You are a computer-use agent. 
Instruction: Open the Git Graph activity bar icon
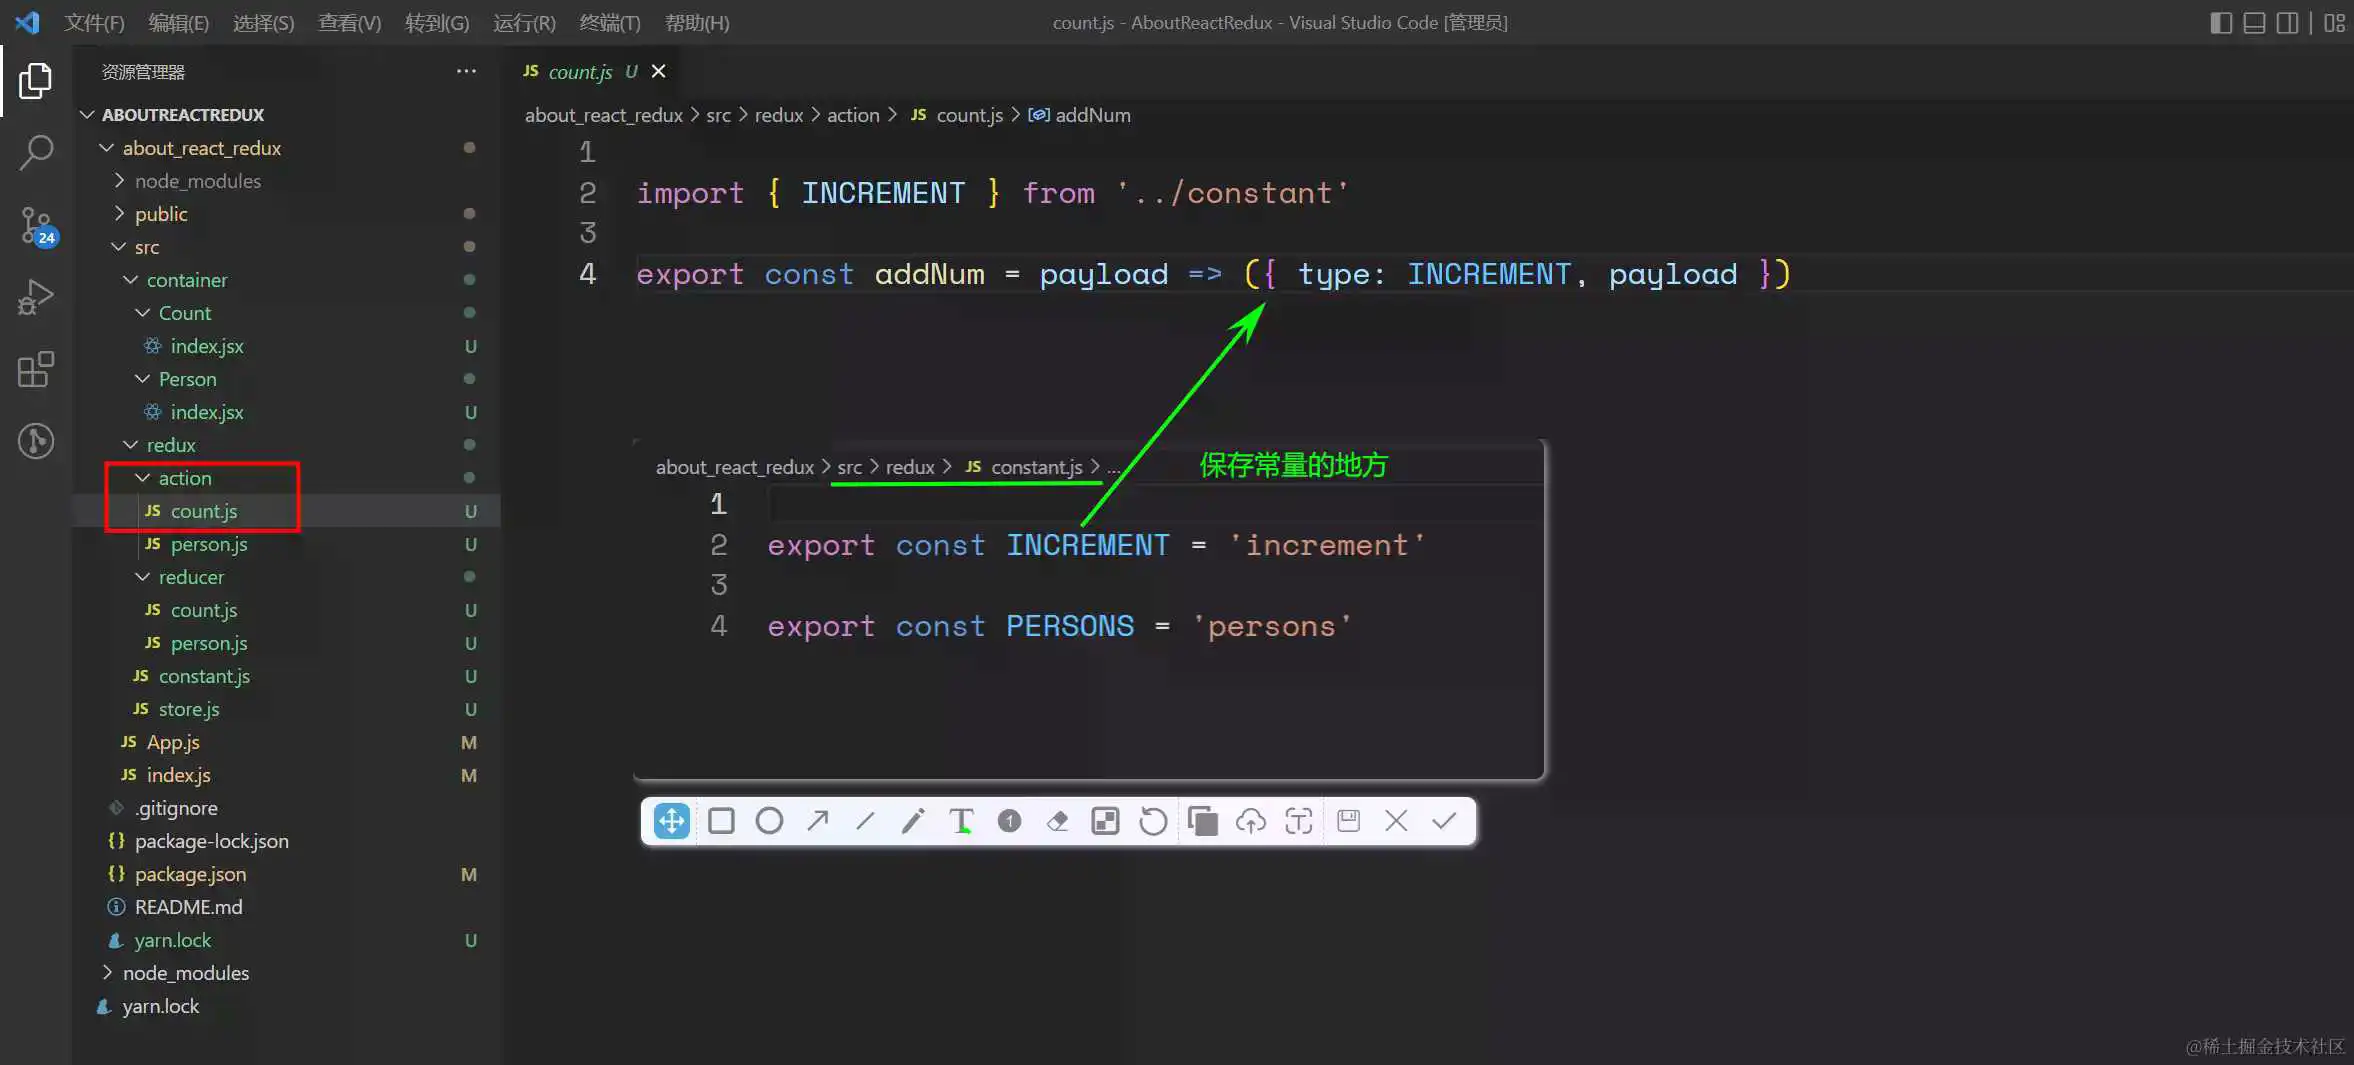point(35,441)
